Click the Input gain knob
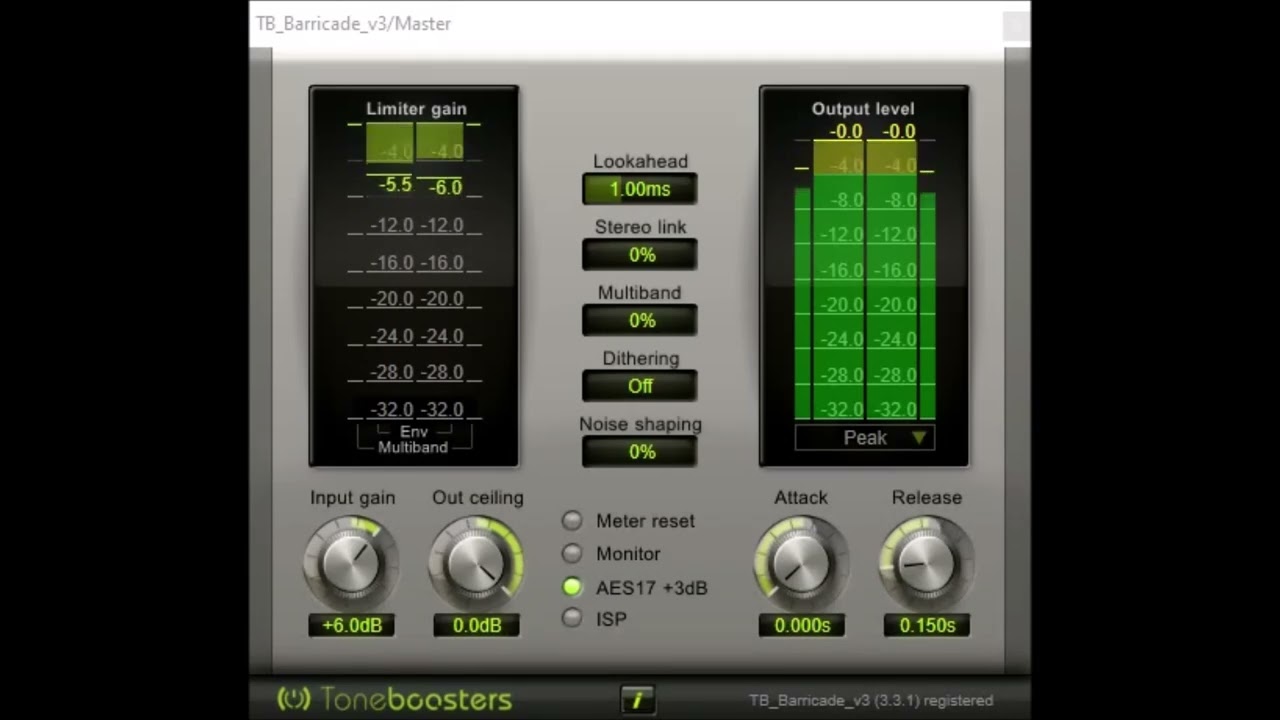The image size is (1280, 720). click(x=352, y=562)
